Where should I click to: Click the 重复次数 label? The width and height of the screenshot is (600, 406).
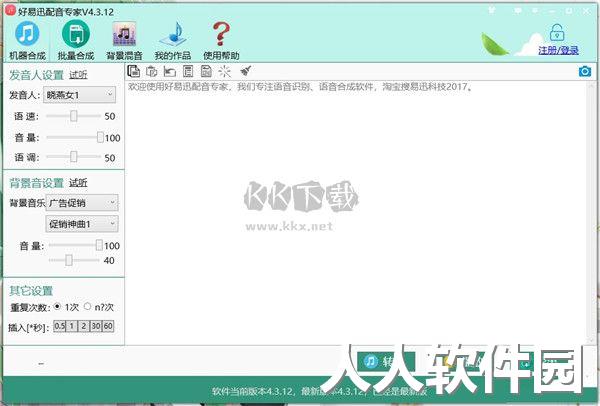tap(30, 307)
